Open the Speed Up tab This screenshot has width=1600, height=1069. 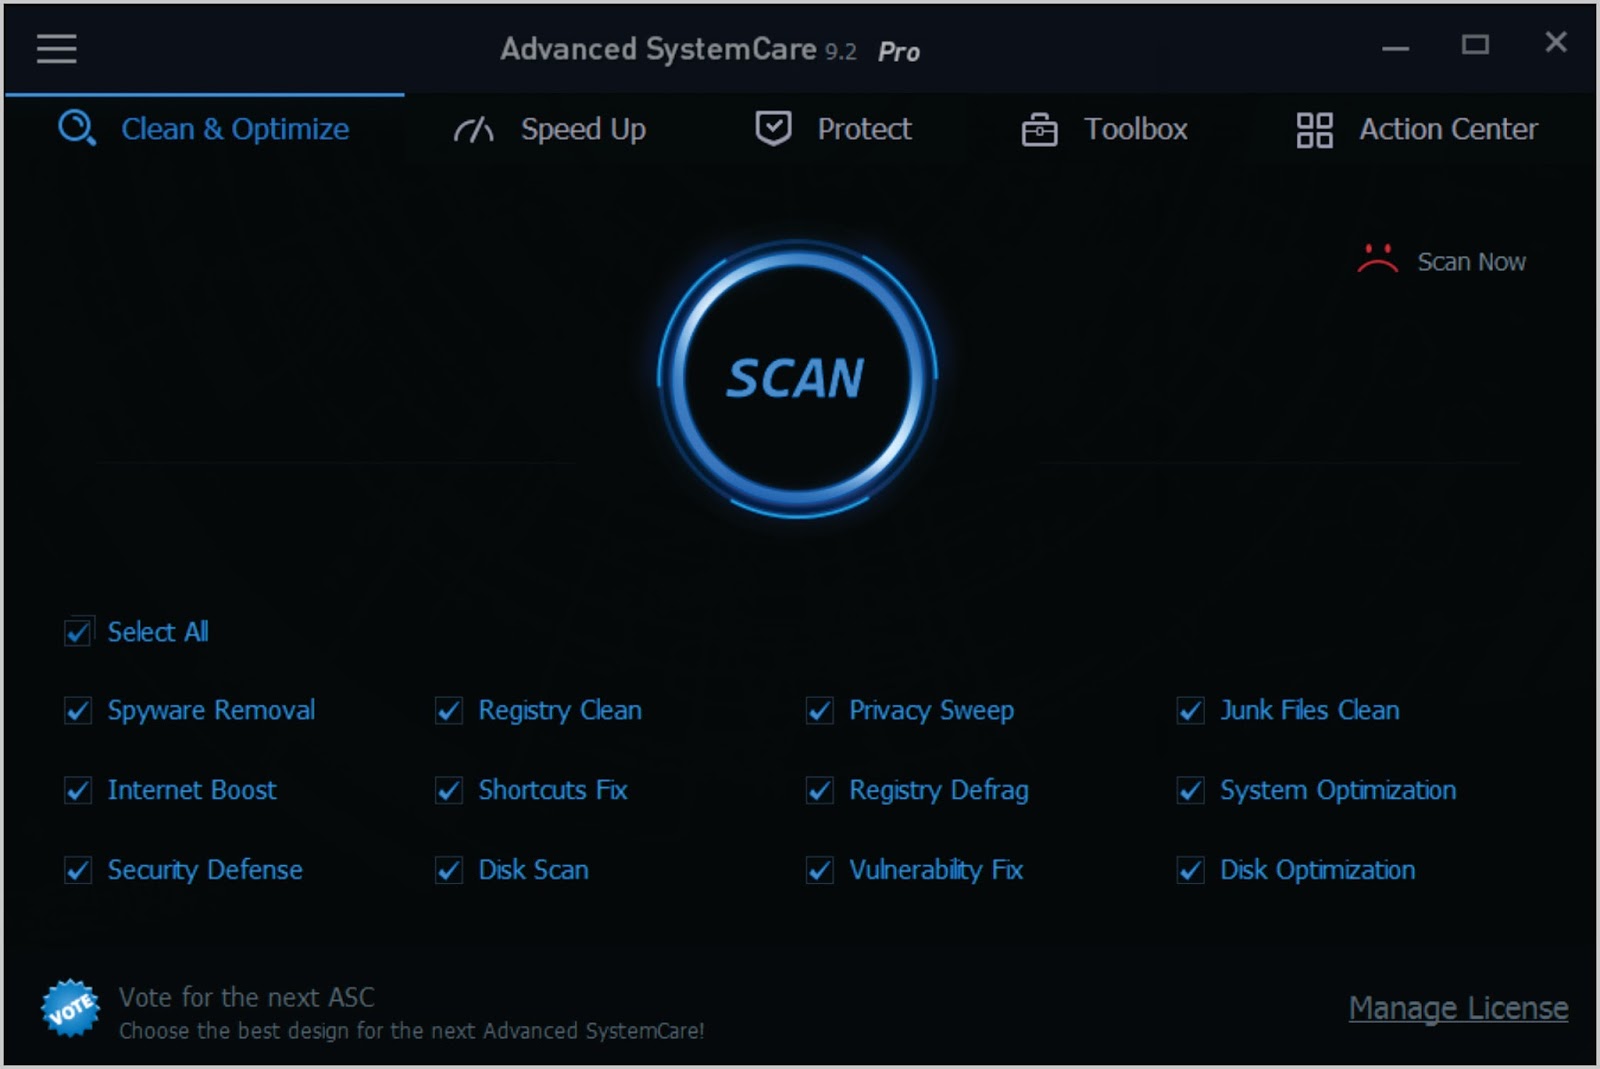[550, 129]
